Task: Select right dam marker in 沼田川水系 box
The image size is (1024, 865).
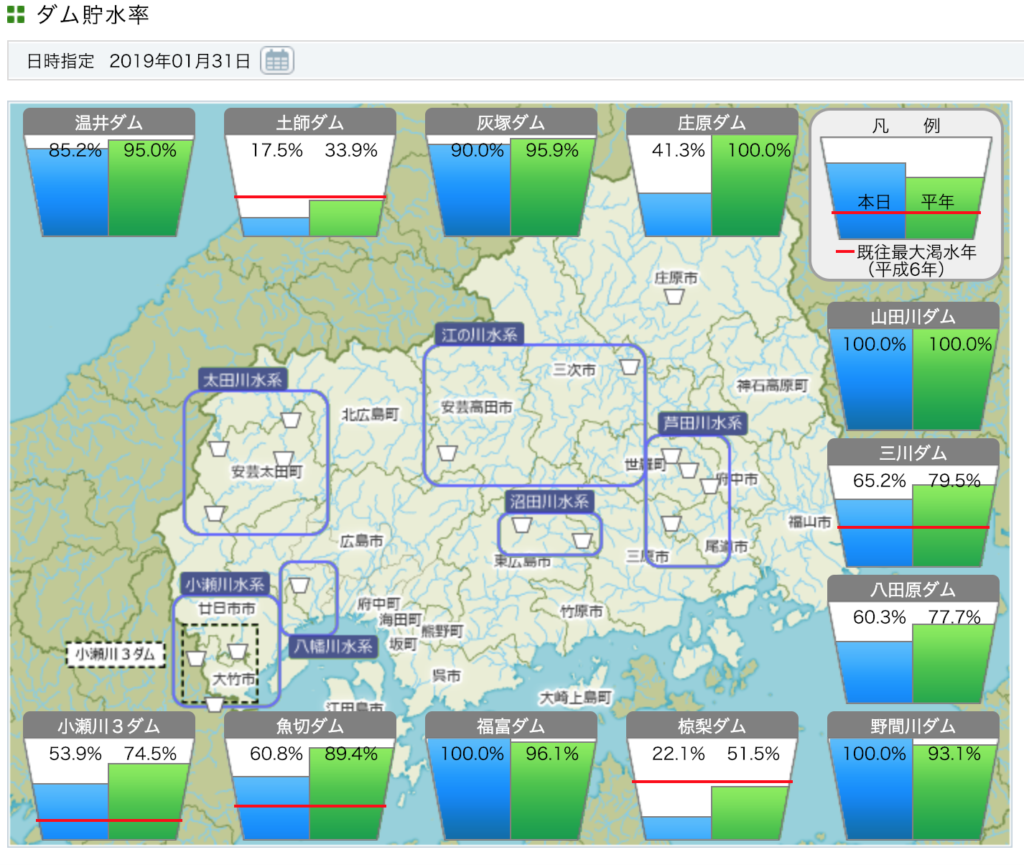Action: tap(582, 541)
